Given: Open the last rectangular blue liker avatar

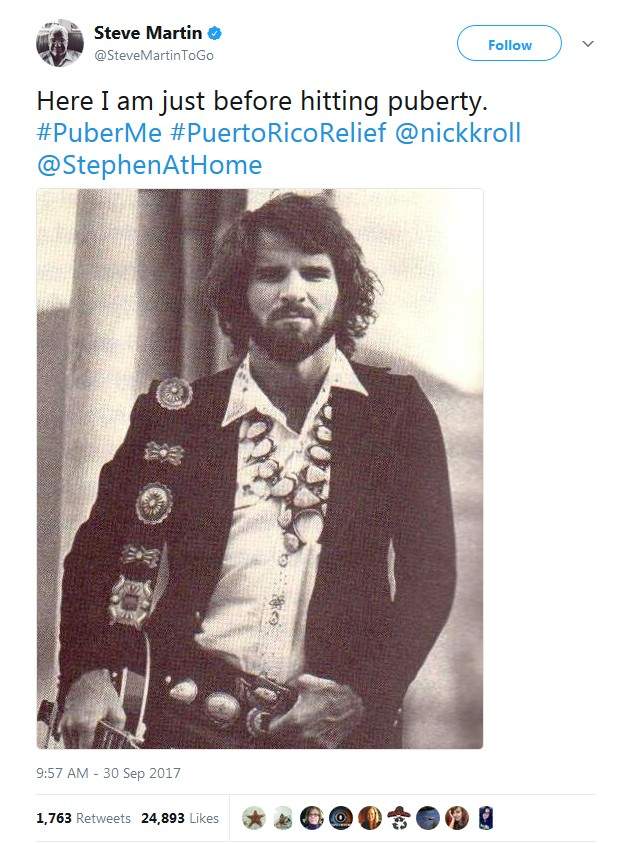Looking at the screenshot, I should (486, 818).
